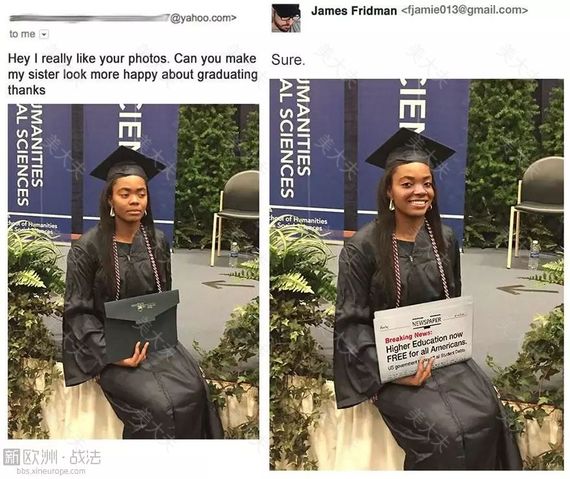Click the water bottle in the edited photo
Viewport: 570px width, 479px height.
click(534, 254)
